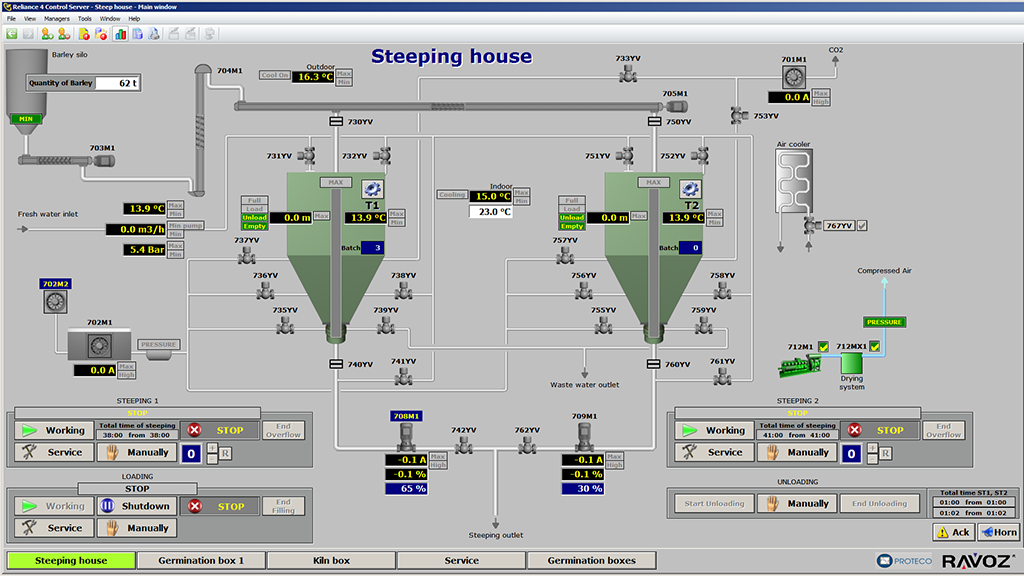Click the log off user toolbar icon
Image resolution: width=1024 pixels, height=576 pixels.
(64, 34)
